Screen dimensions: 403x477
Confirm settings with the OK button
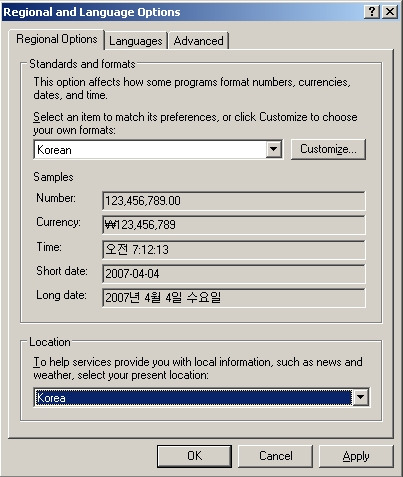pyautogui.click(x=194, y=456)
